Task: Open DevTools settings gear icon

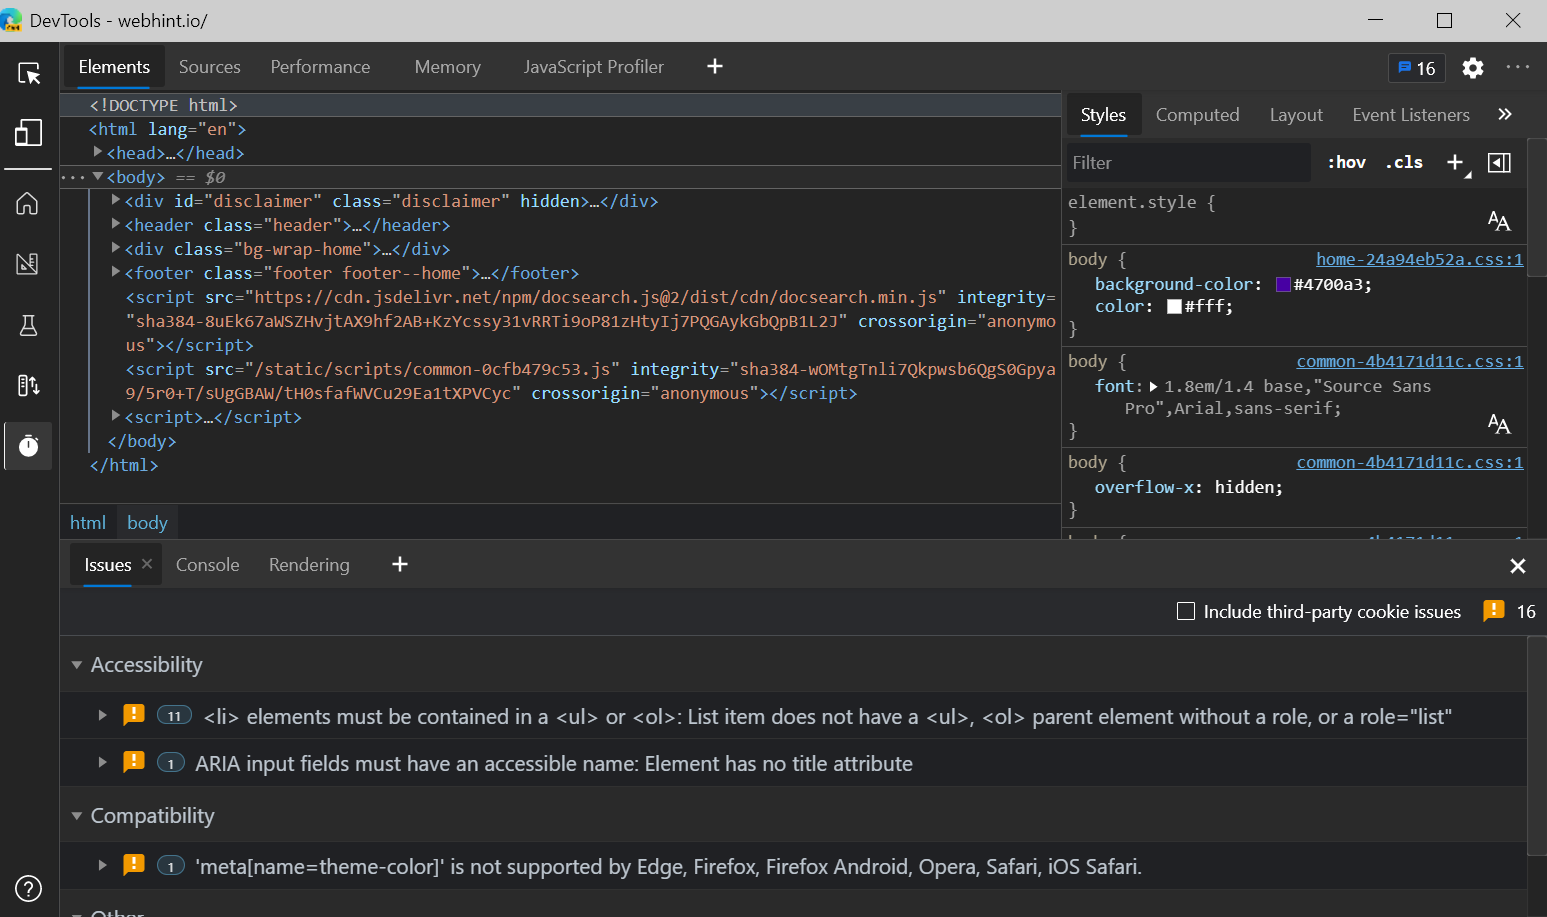Action: pyautogui.click(x=1472, y=68)
